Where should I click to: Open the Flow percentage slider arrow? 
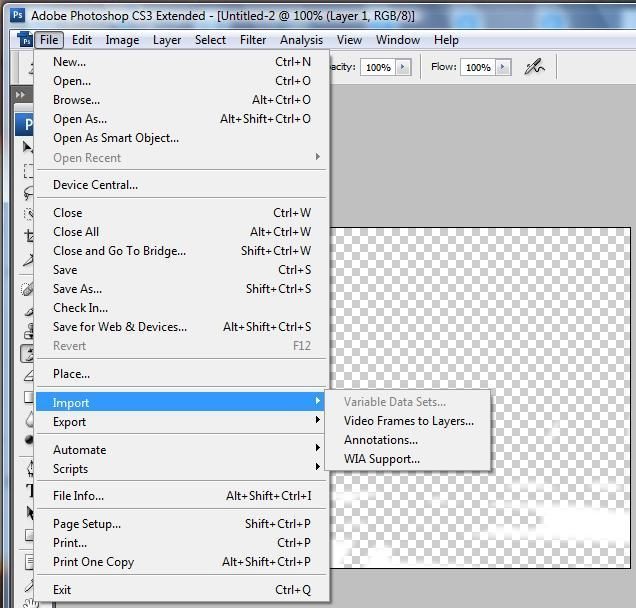click(x=503, y=67)
